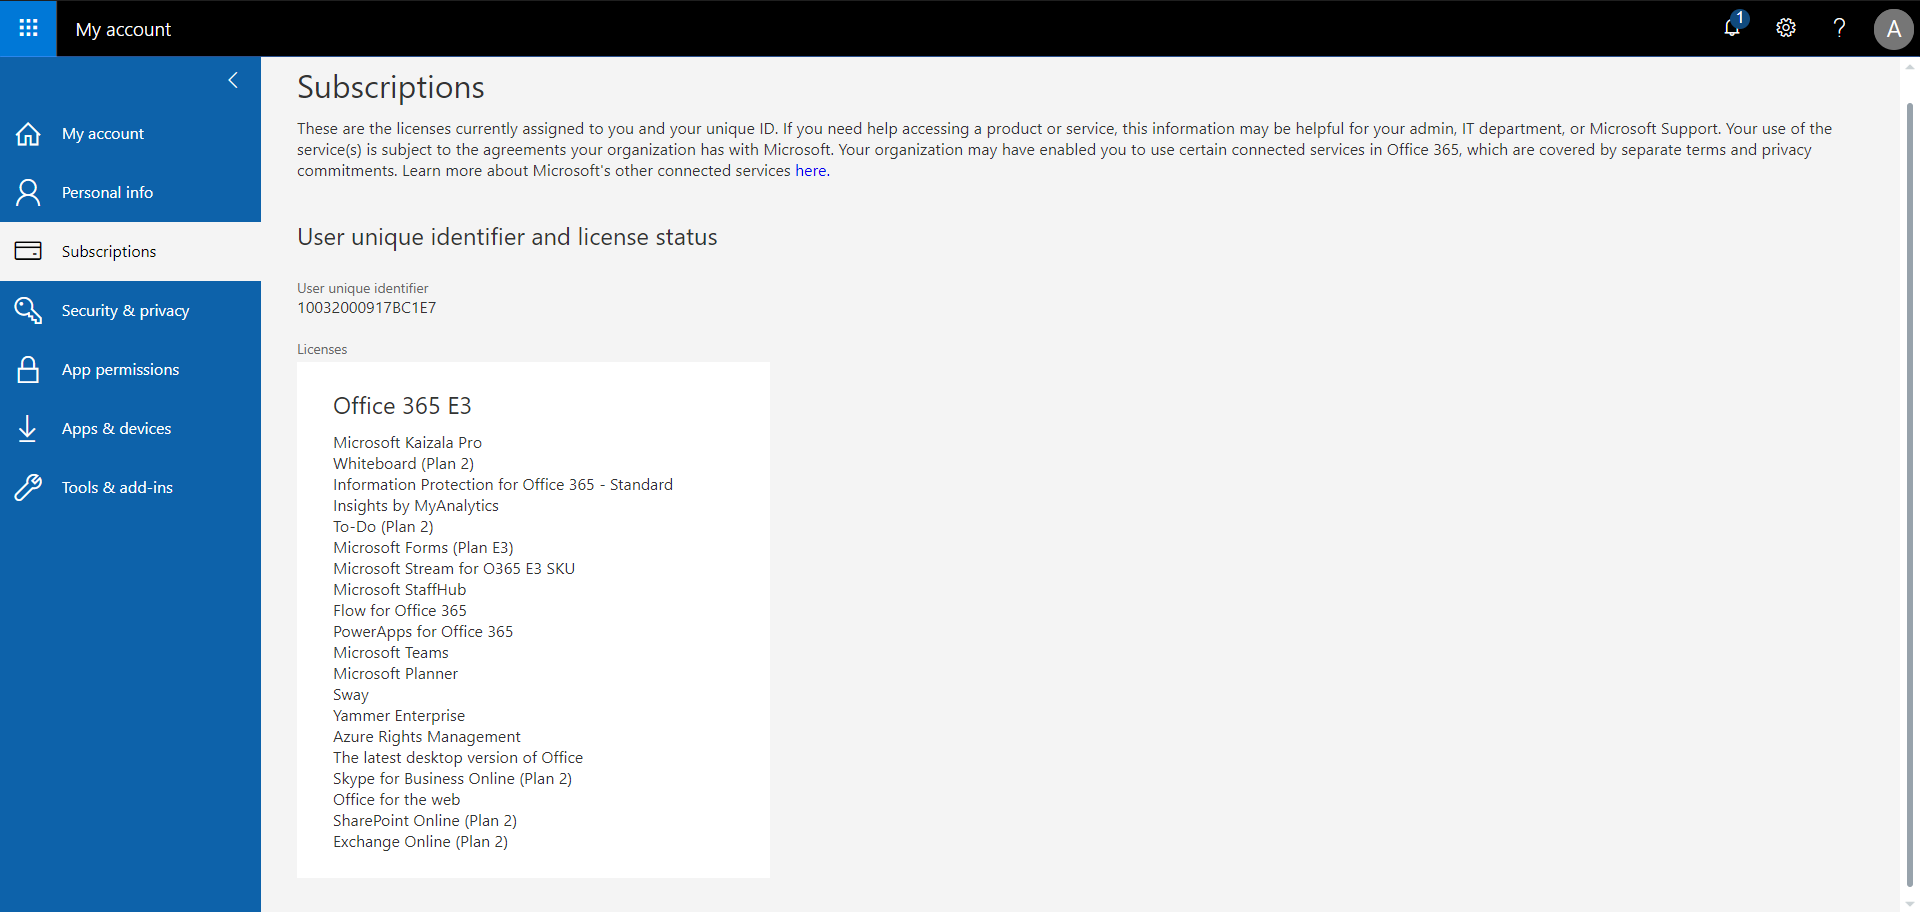Click Microsoft Kaizala Pro entry
Screen dimensions: 1920x912
pos(407,443)
